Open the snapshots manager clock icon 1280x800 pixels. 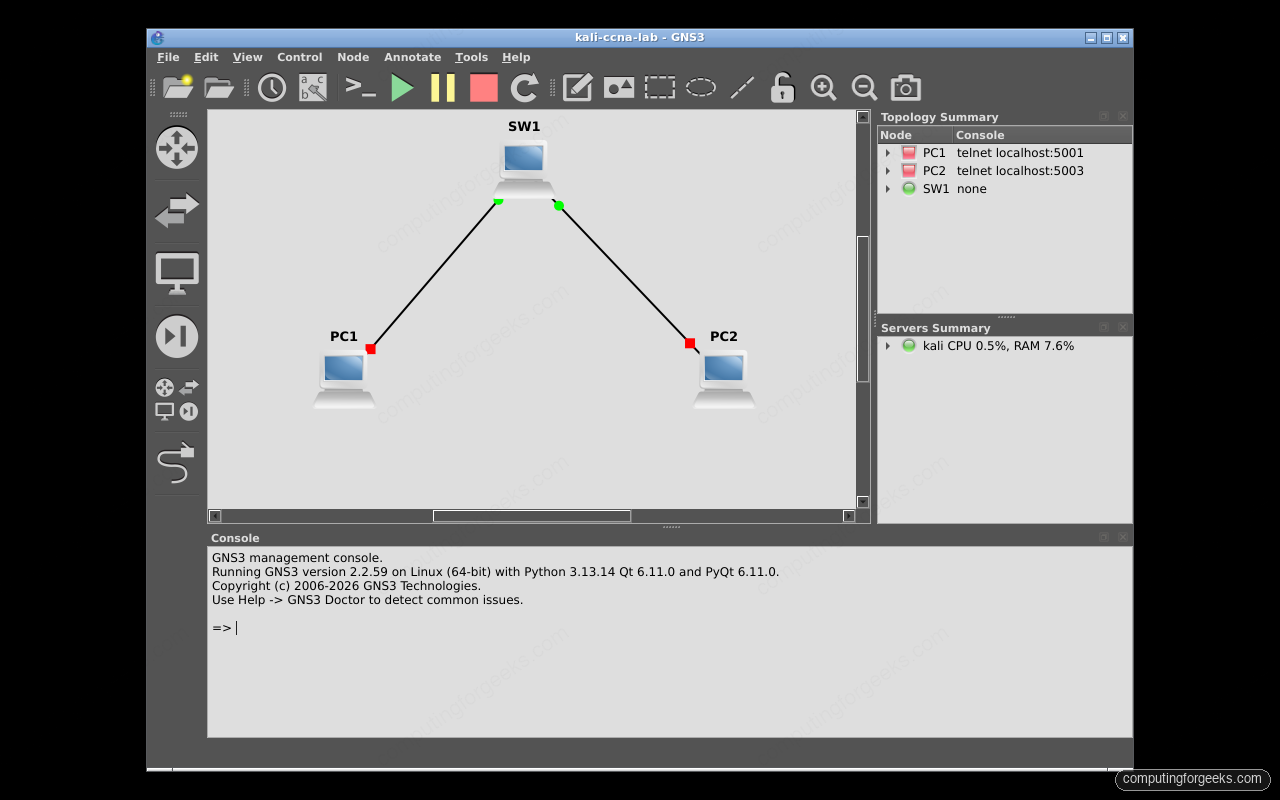click(272, 87)
